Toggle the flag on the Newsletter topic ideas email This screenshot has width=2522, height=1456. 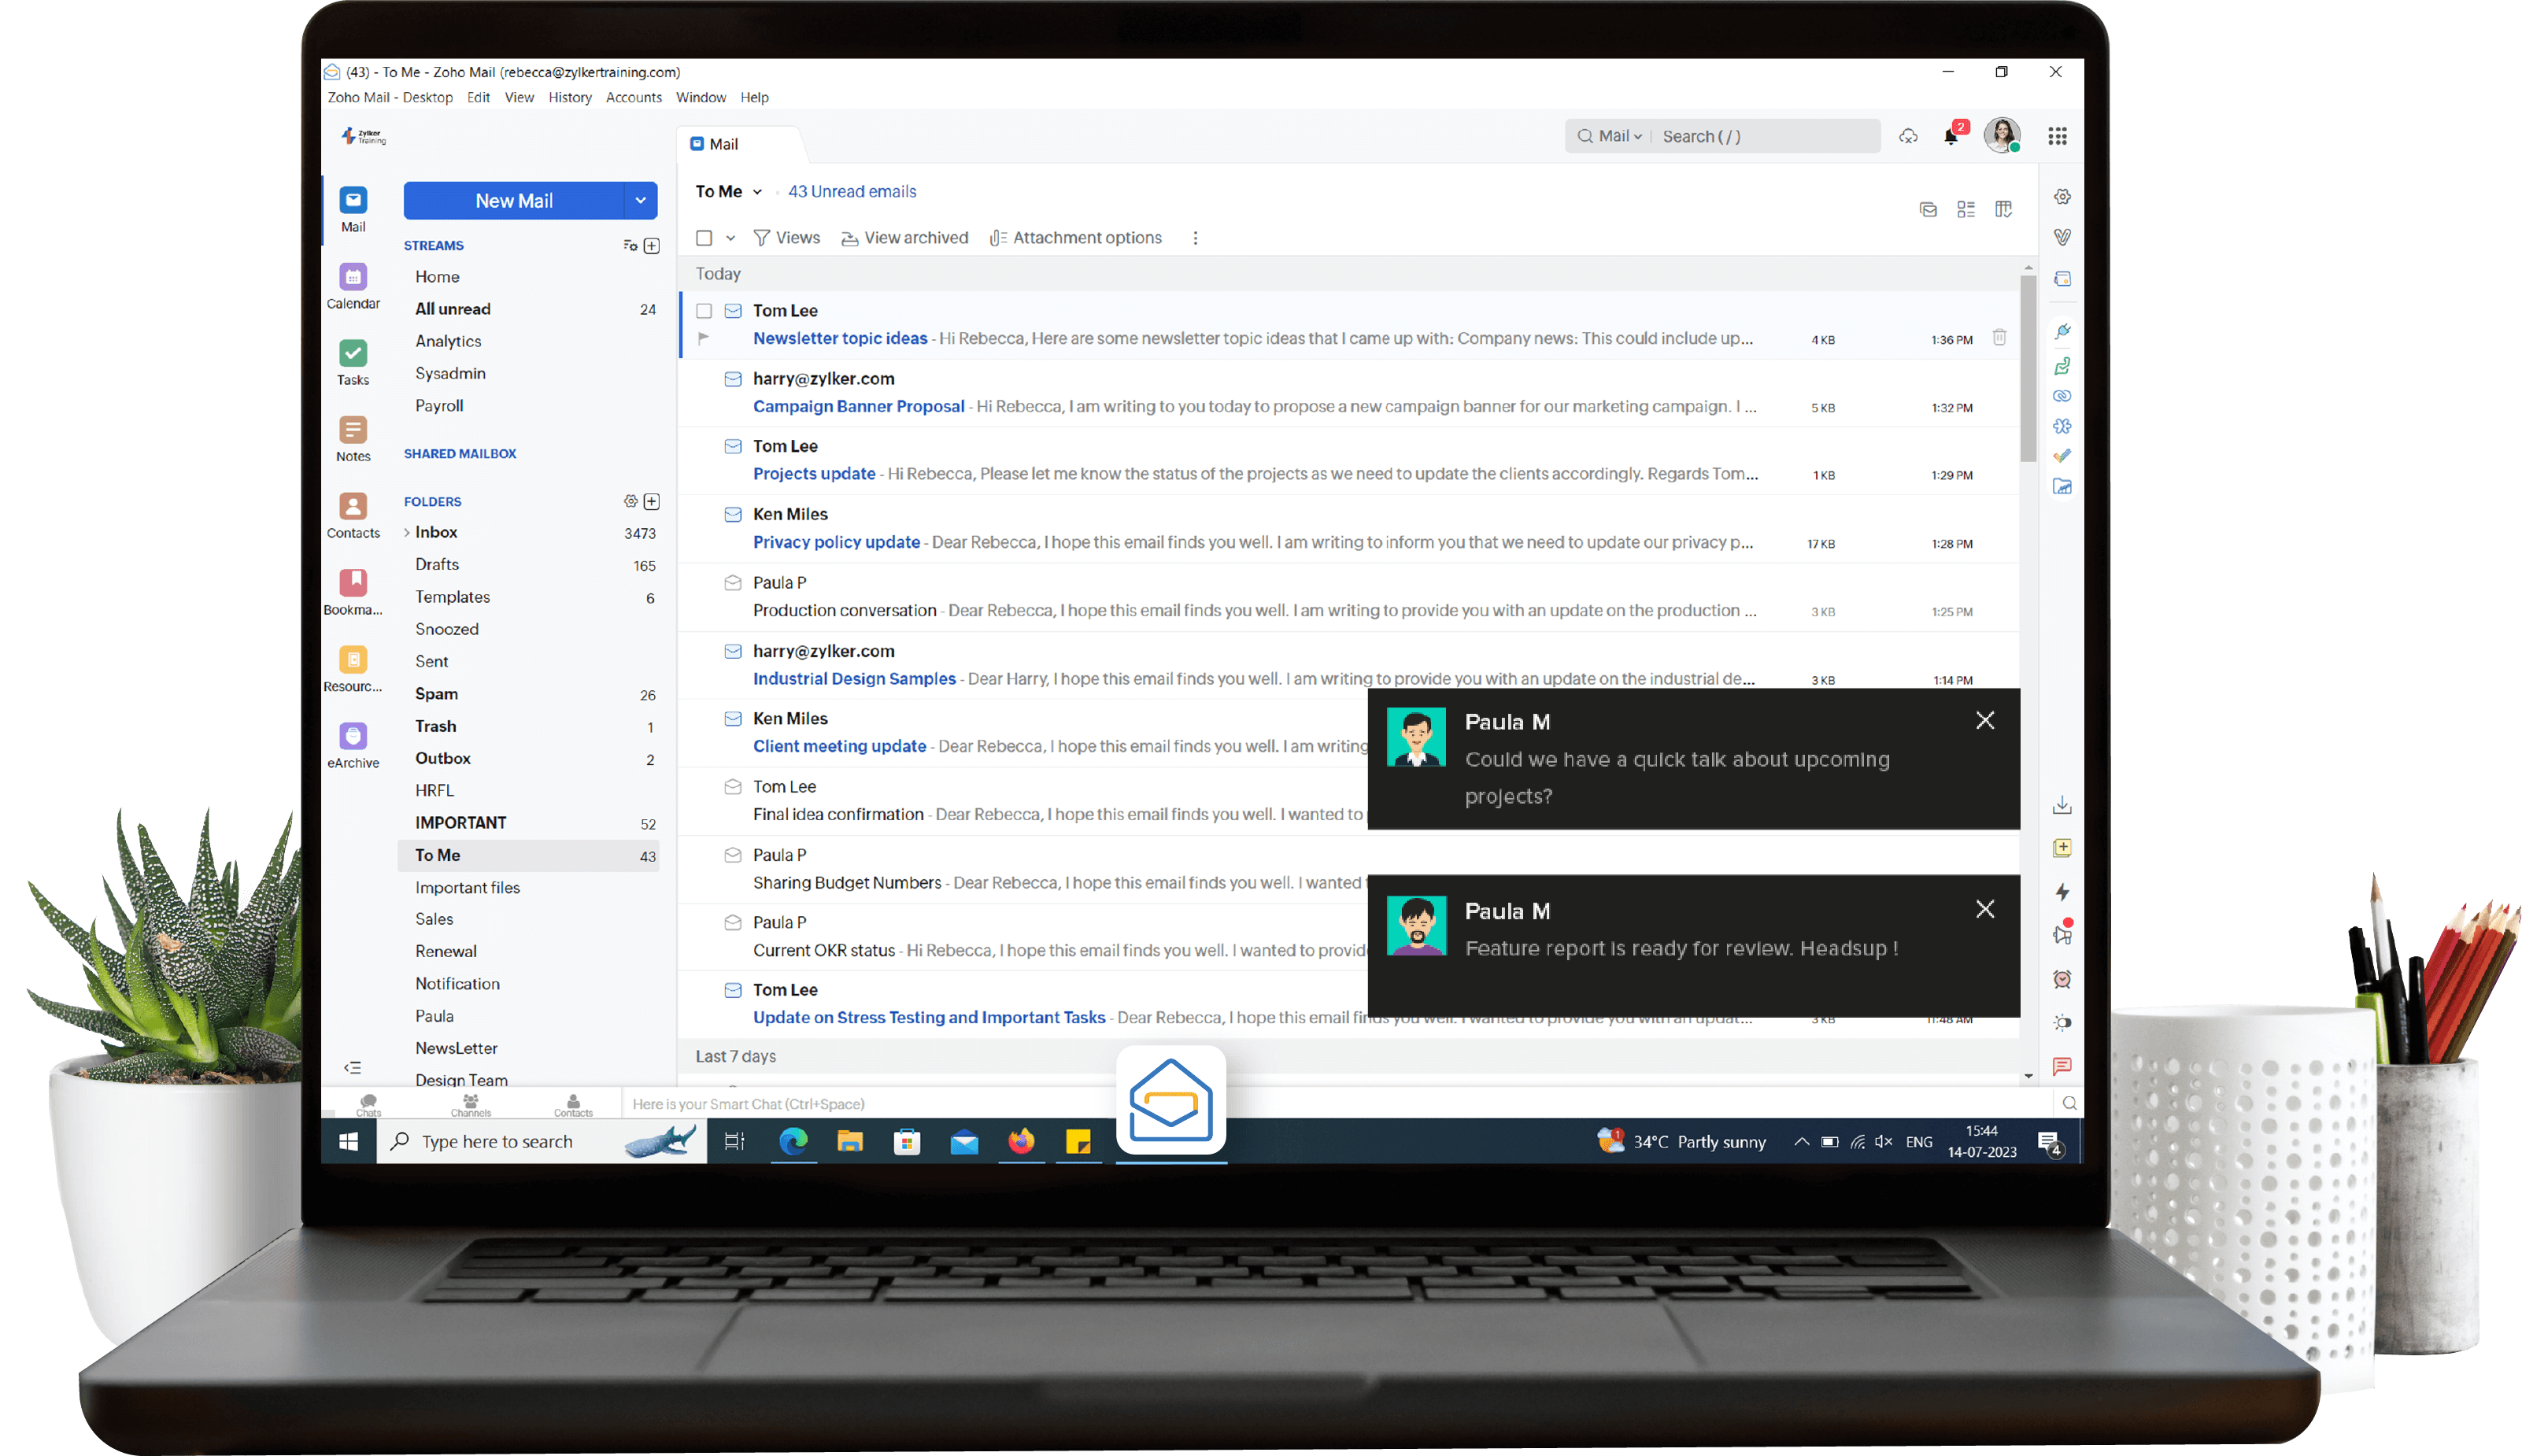[703, 338]
